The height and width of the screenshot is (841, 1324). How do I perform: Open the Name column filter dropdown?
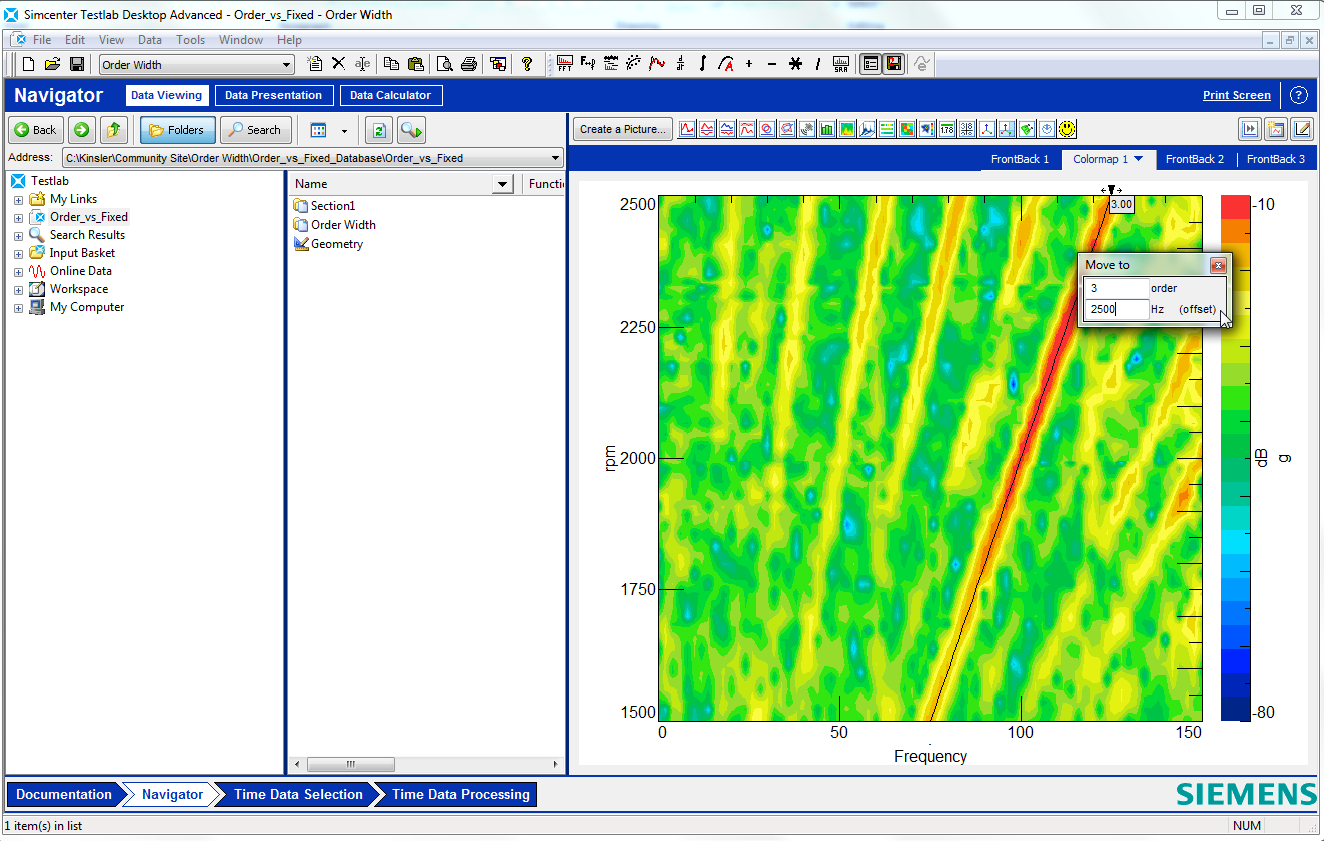click(x=503, y=184)
